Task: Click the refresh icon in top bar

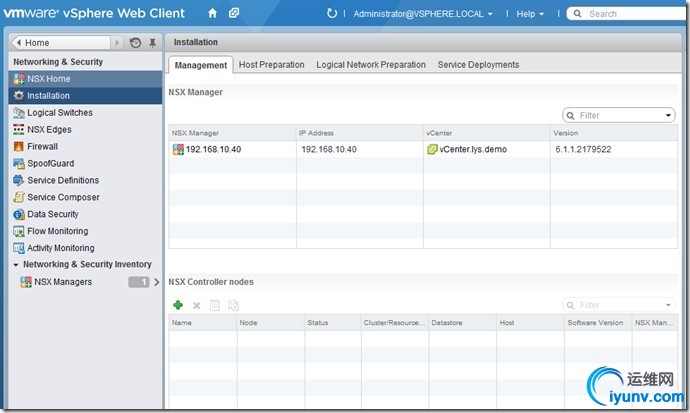Action: click(332, 14)
